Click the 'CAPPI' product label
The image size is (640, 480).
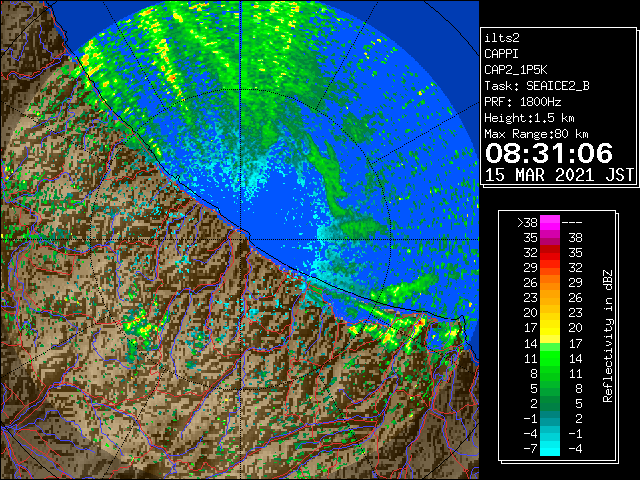coord(501,54)
